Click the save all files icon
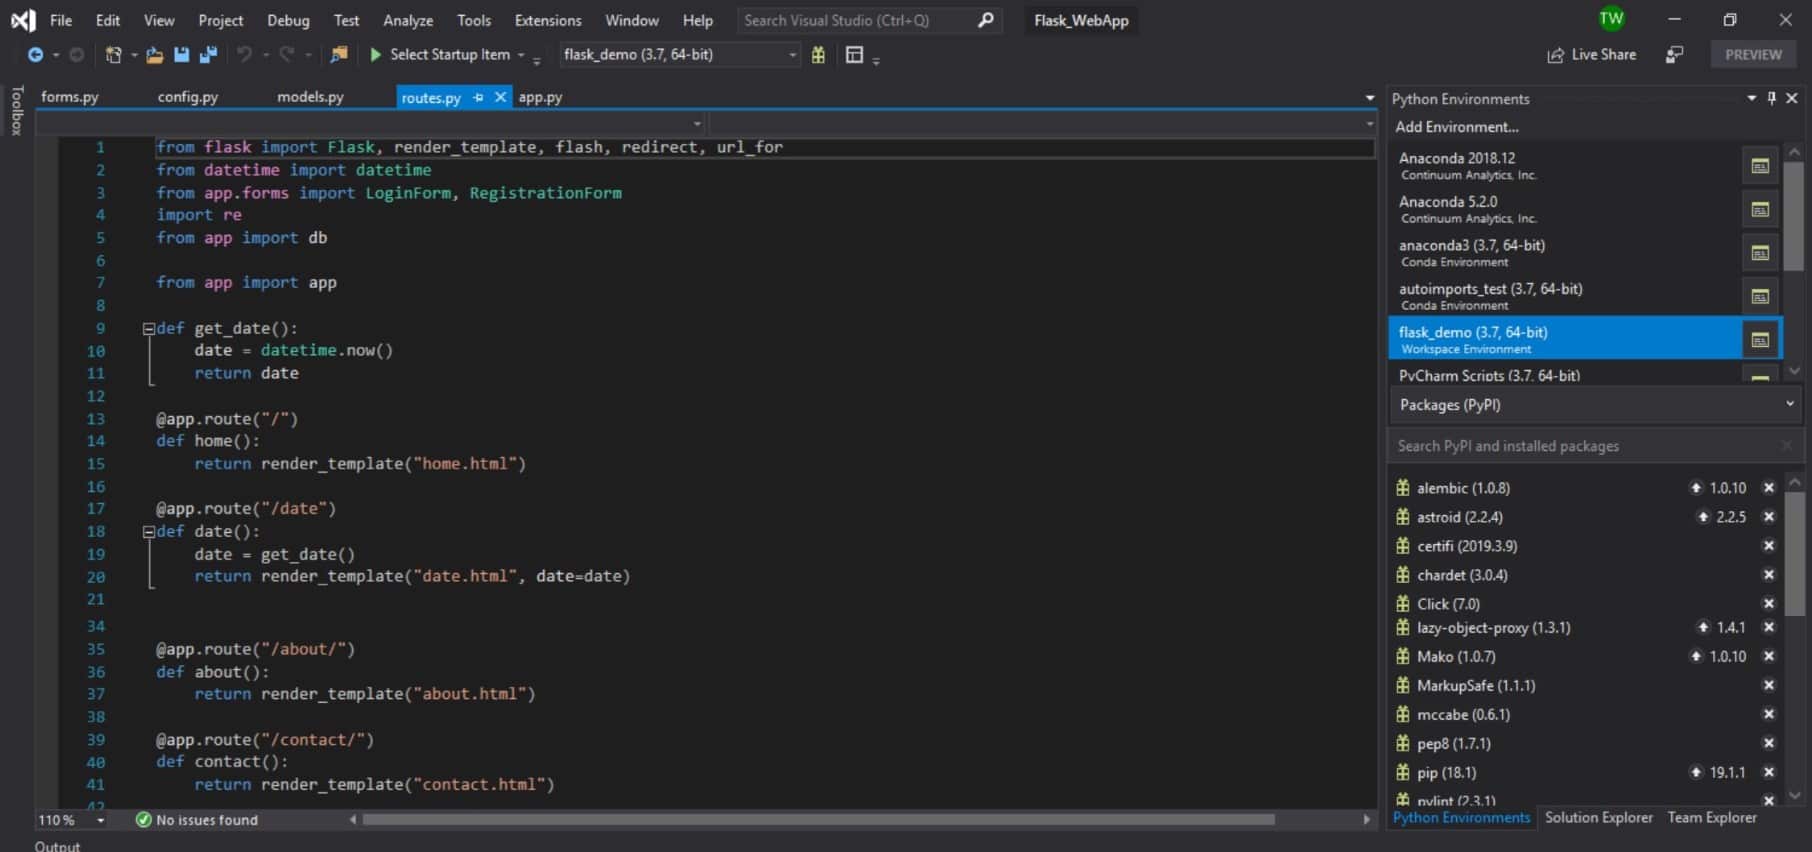The width and height of the screenshot is (1812, 852). tap(208, 55)
